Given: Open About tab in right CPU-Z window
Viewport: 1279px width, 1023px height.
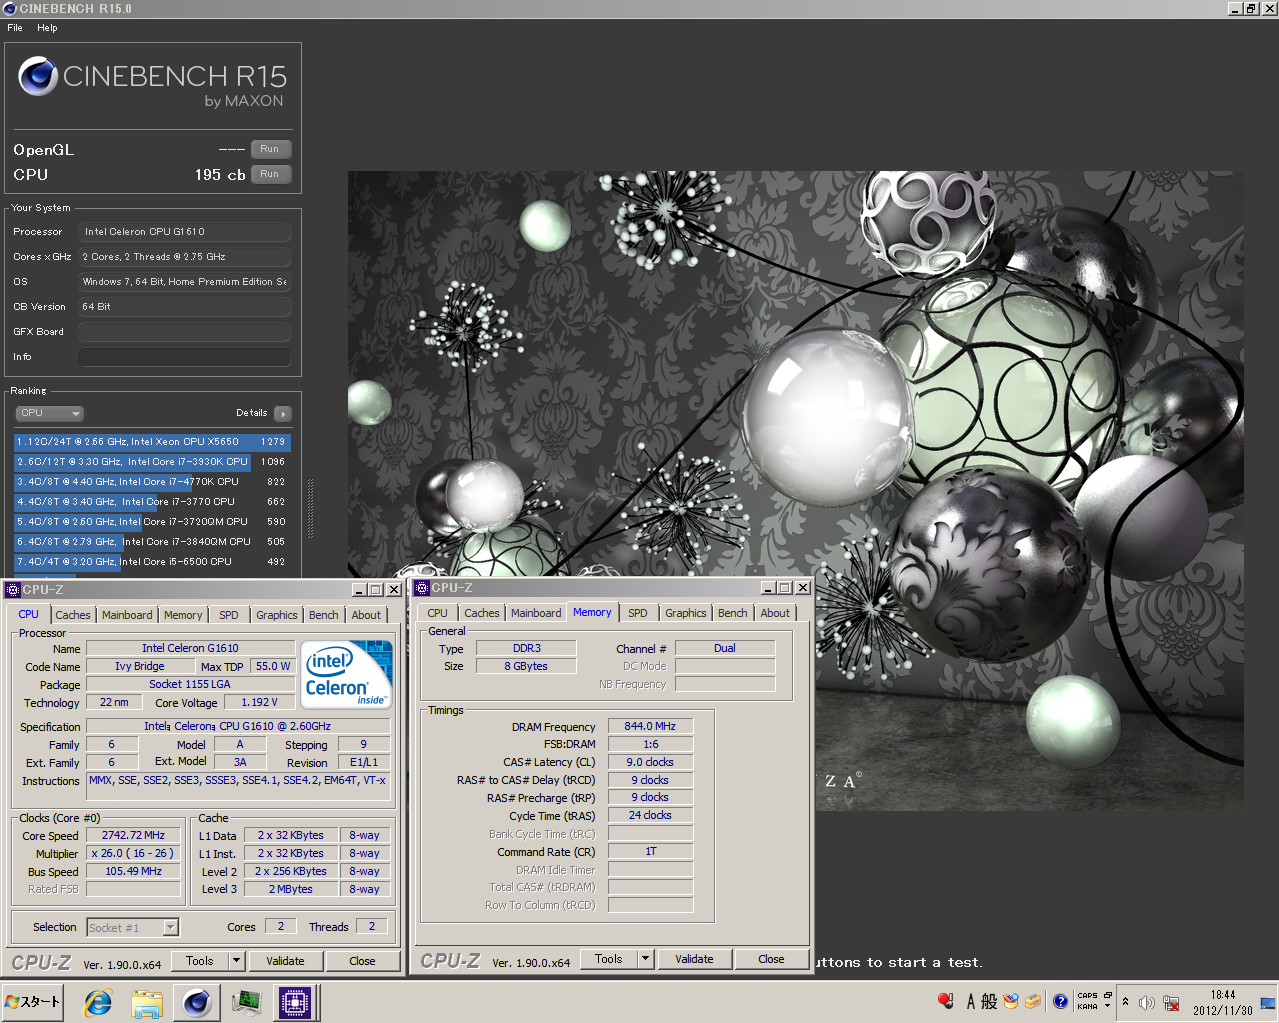Looking at the screenshot, I should pyautogui.click(x=775, y=613).
